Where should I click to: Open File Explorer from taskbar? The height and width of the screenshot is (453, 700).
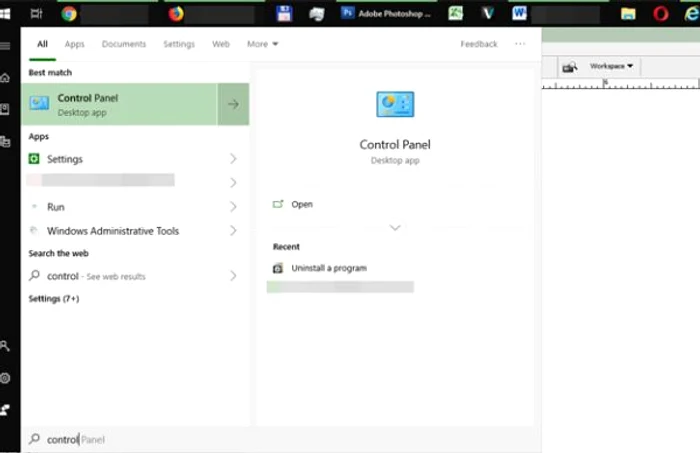(x=628, y=14)
